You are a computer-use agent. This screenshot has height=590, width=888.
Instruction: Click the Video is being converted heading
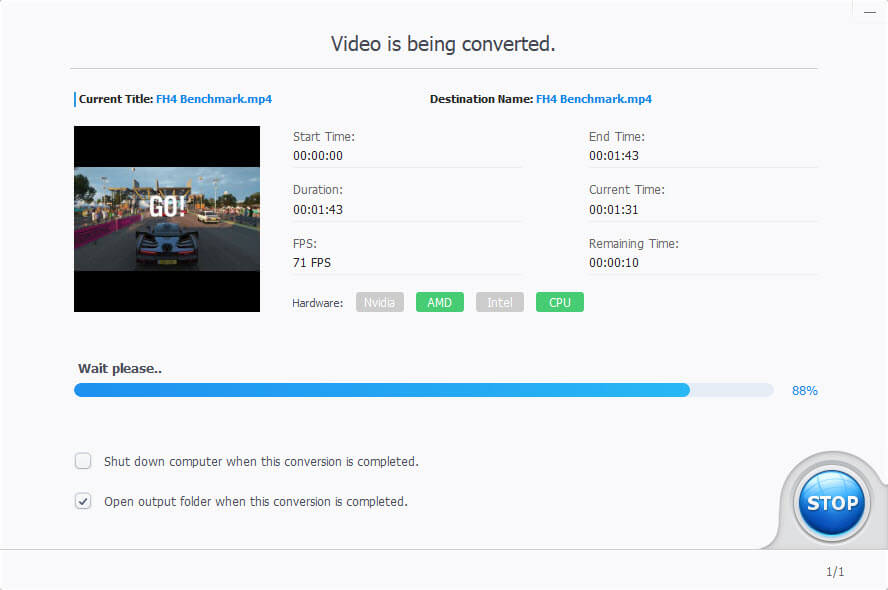pos(443,44)
